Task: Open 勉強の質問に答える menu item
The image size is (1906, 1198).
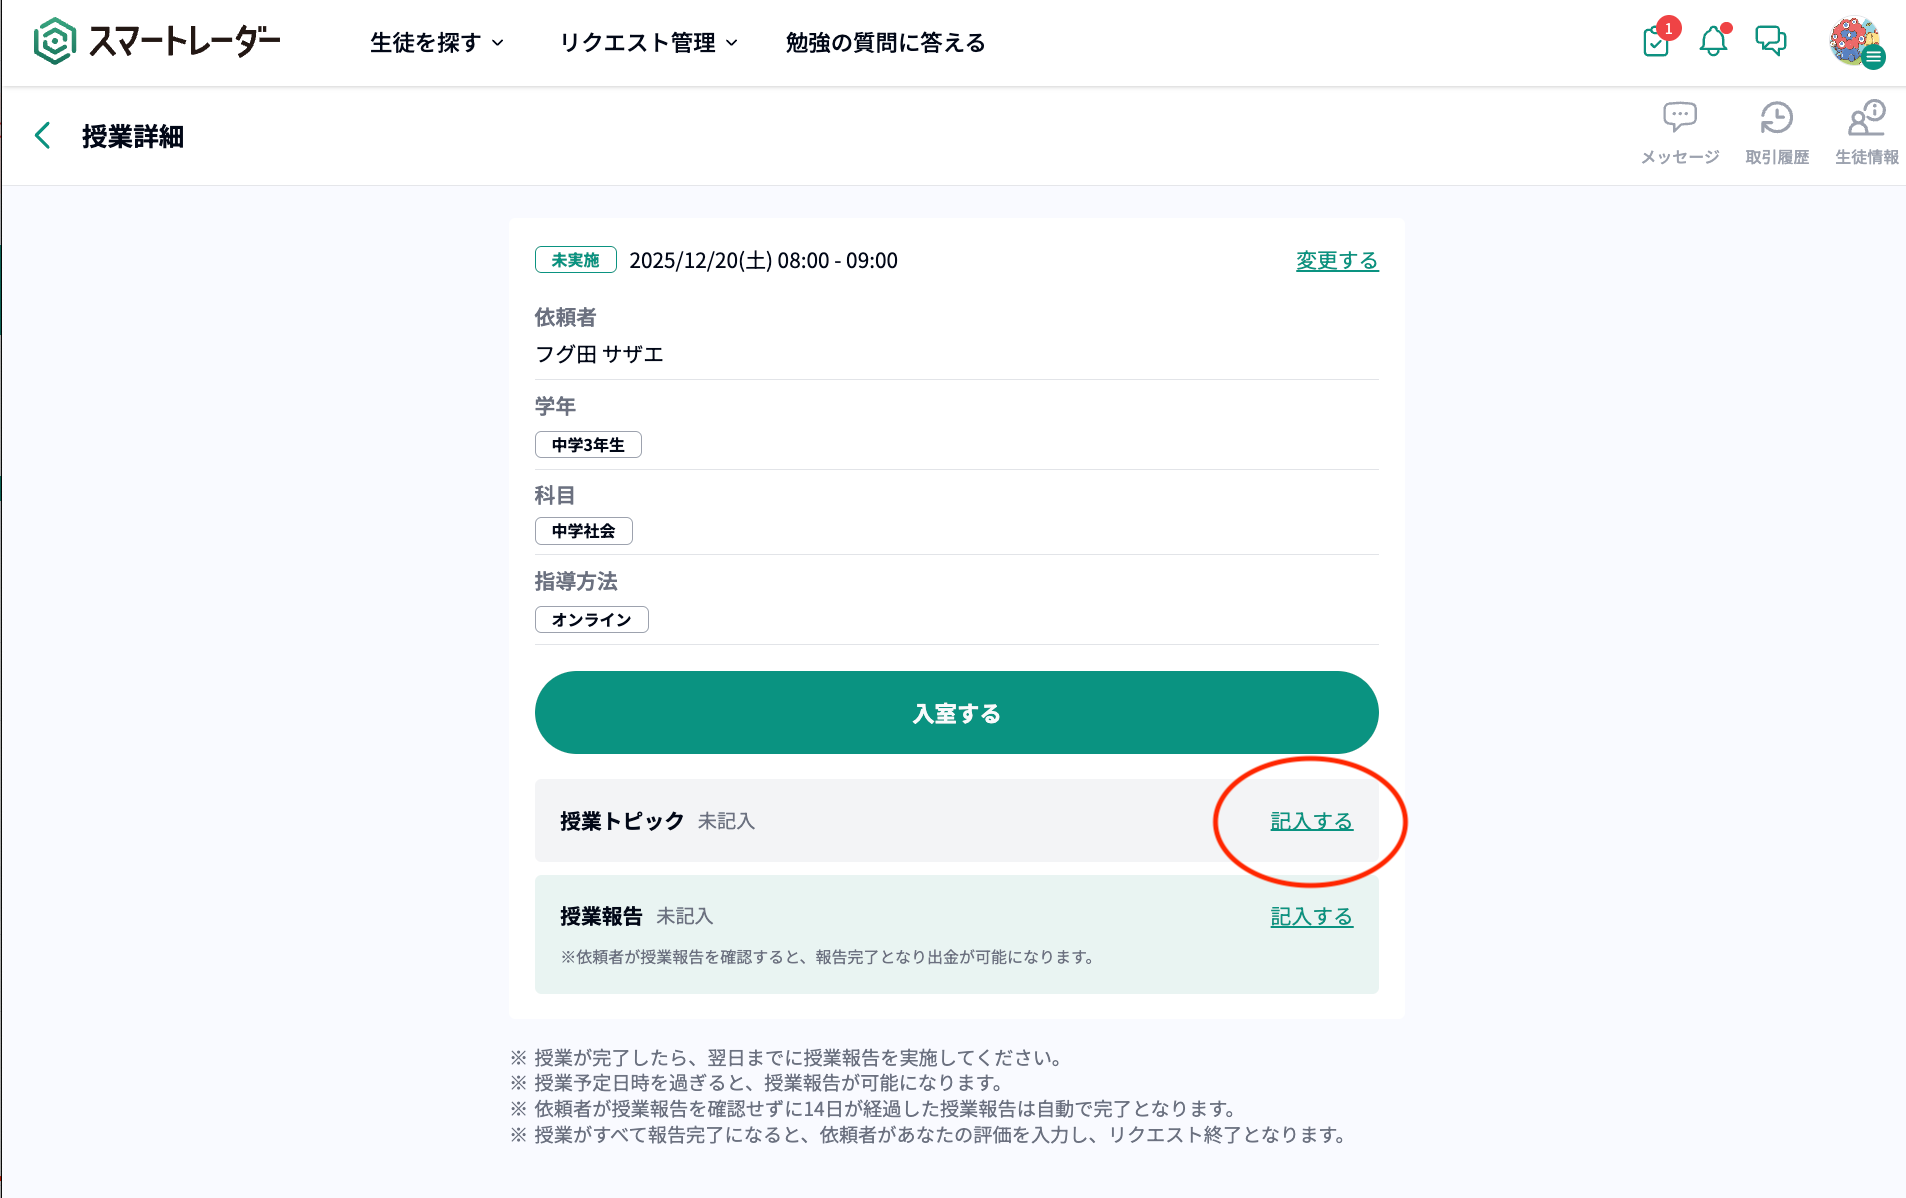Action: [x=885, y=43]
